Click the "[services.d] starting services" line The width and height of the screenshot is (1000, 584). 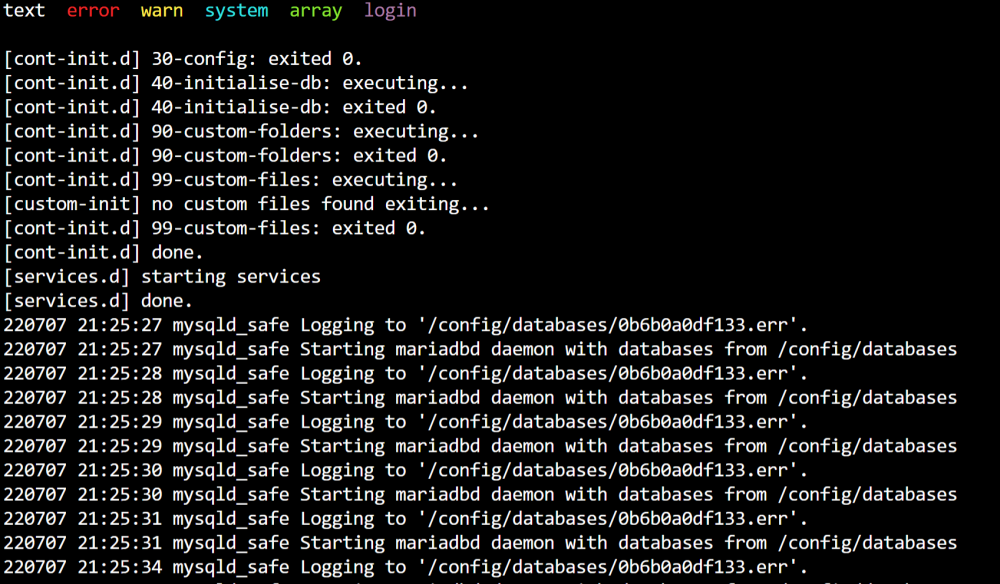tap(162, 277)
